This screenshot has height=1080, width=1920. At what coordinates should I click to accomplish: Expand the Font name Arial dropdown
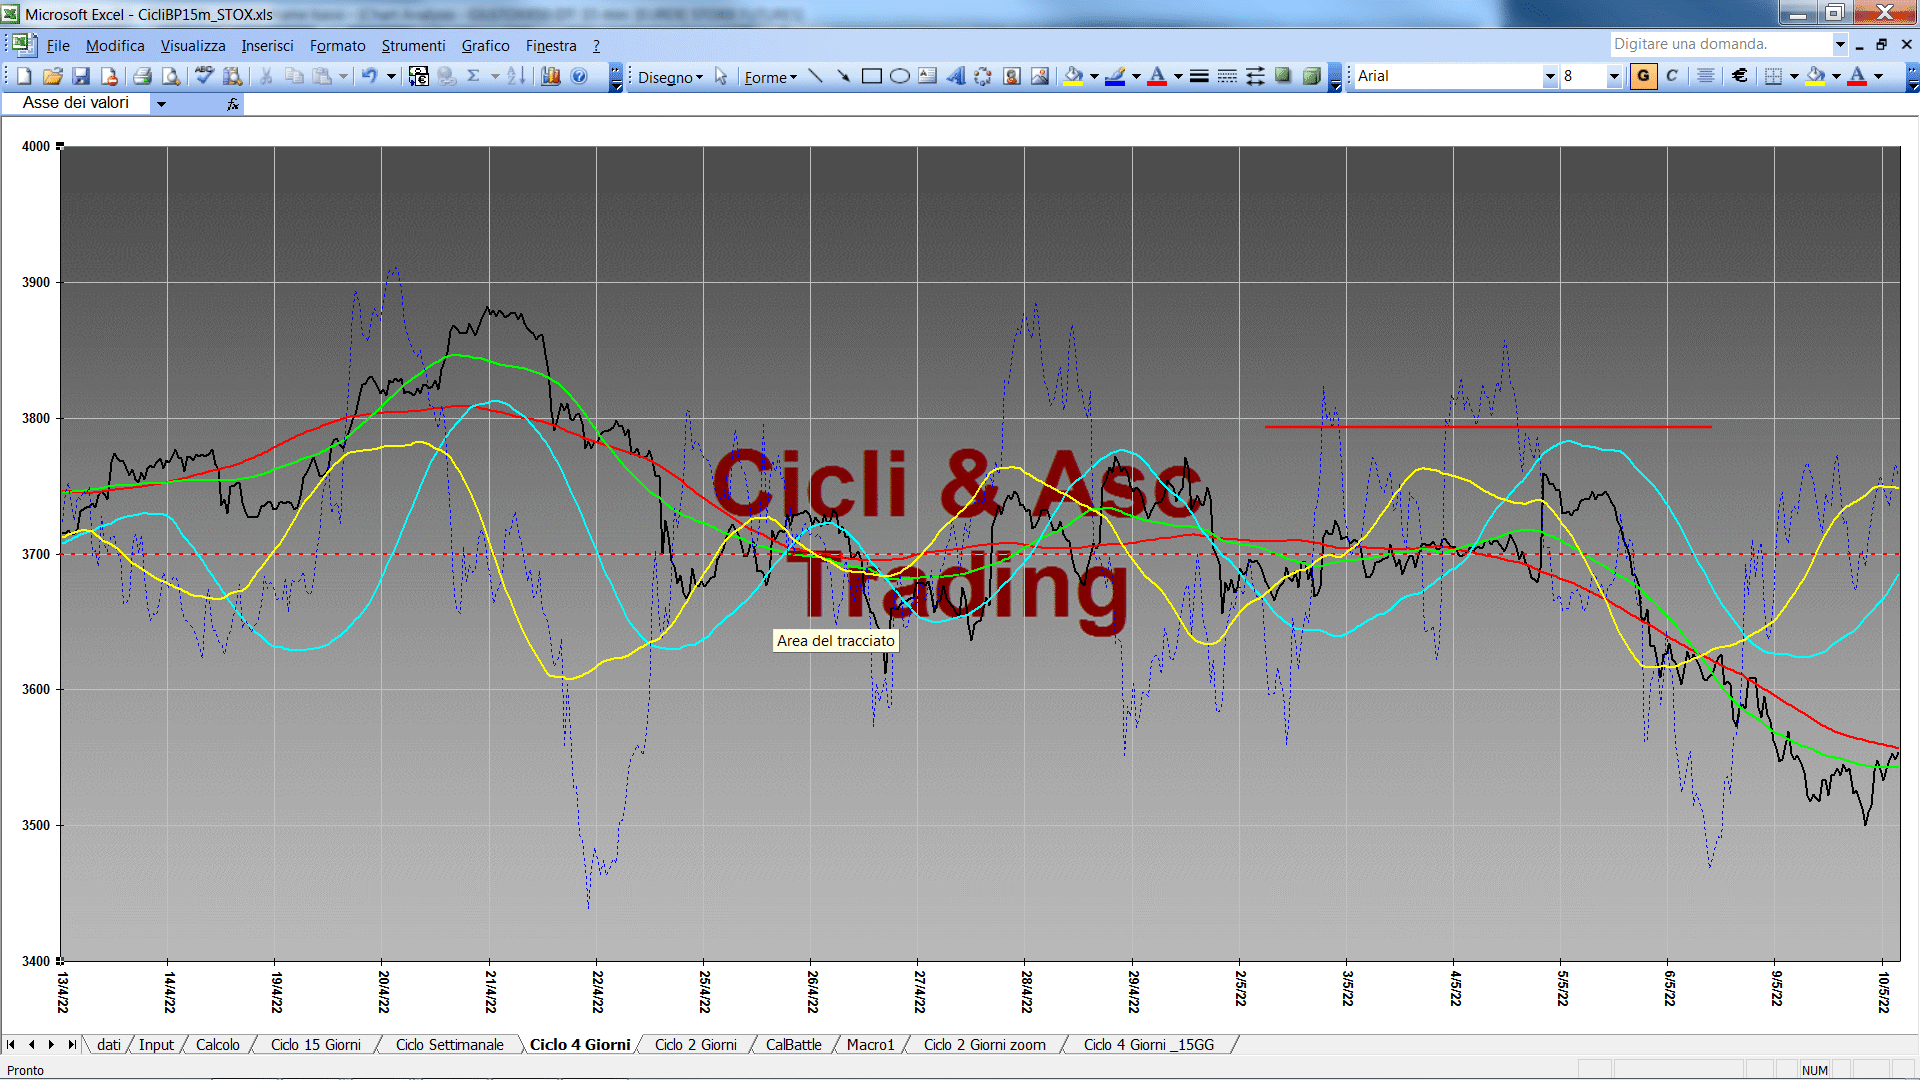pyautogui.click(x=1550, y=76)
